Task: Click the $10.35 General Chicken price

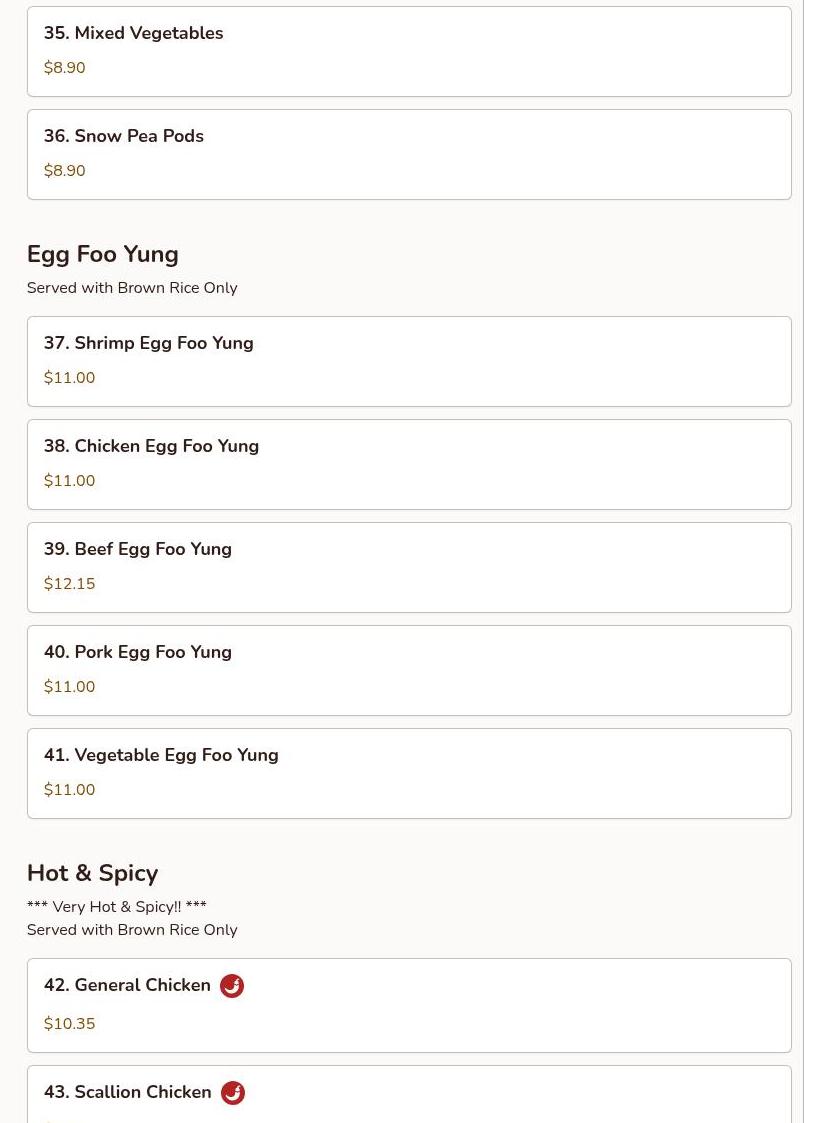Action: pyautogui.click(x=69, y=1024)
